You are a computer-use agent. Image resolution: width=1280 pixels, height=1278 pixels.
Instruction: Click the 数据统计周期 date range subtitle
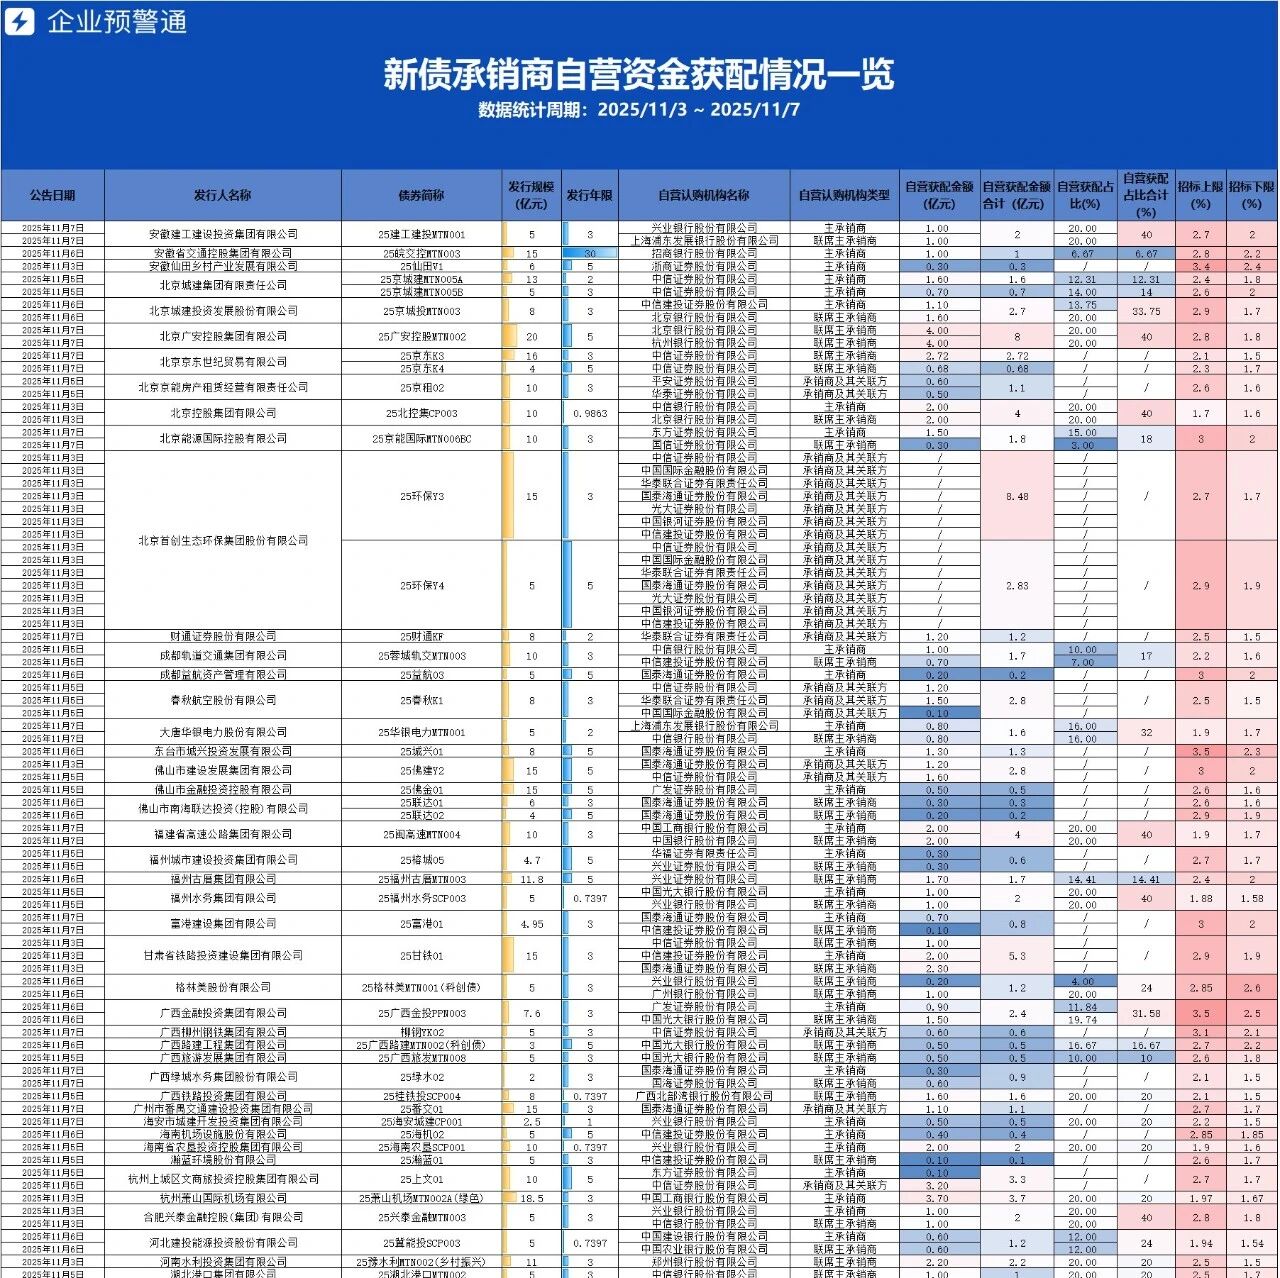639,110
